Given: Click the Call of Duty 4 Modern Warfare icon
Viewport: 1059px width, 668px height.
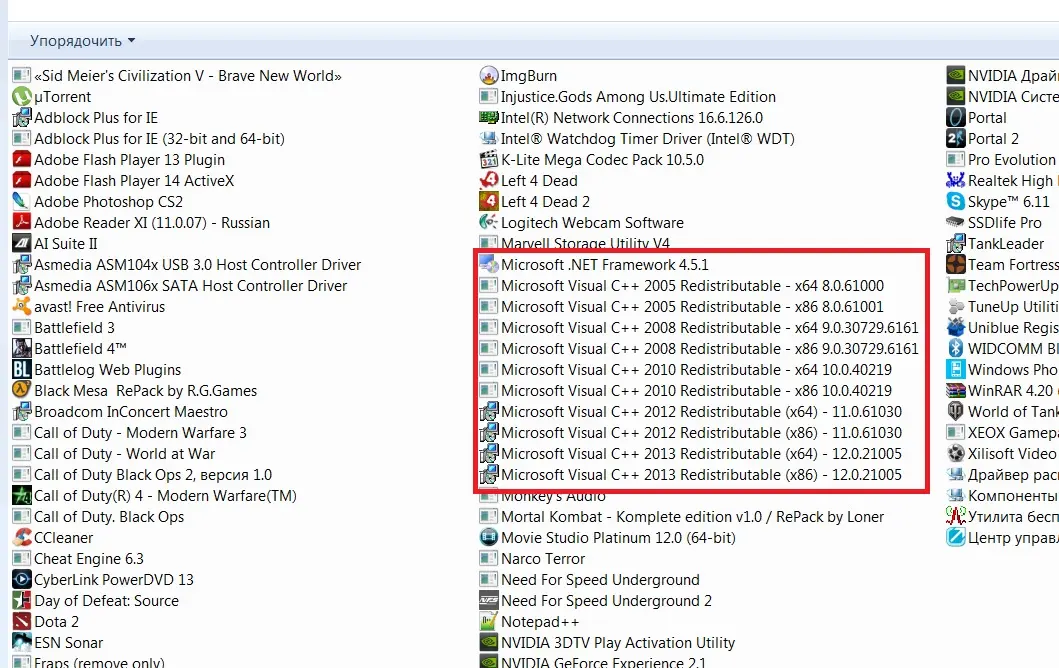Looking at the screenshot, I should click(21, 496).
